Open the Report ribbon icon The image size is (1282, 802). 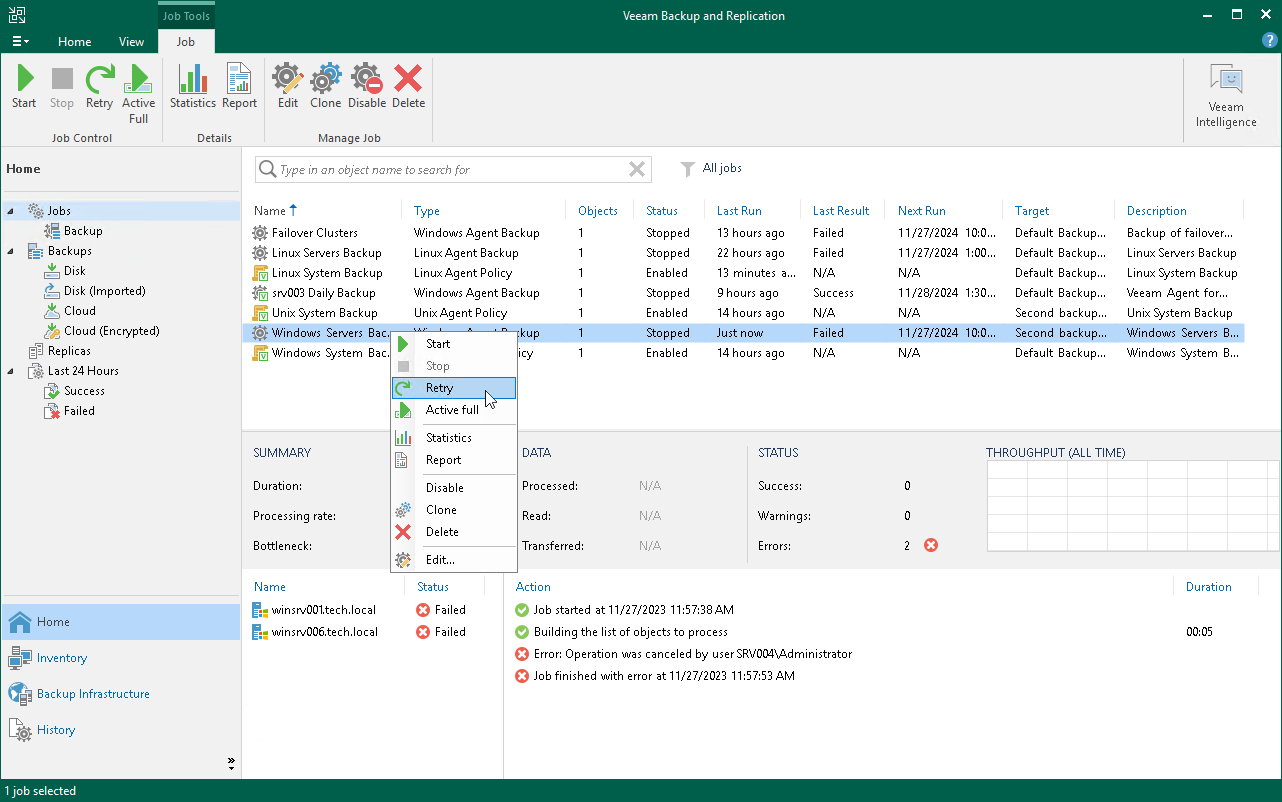[240, 87]
